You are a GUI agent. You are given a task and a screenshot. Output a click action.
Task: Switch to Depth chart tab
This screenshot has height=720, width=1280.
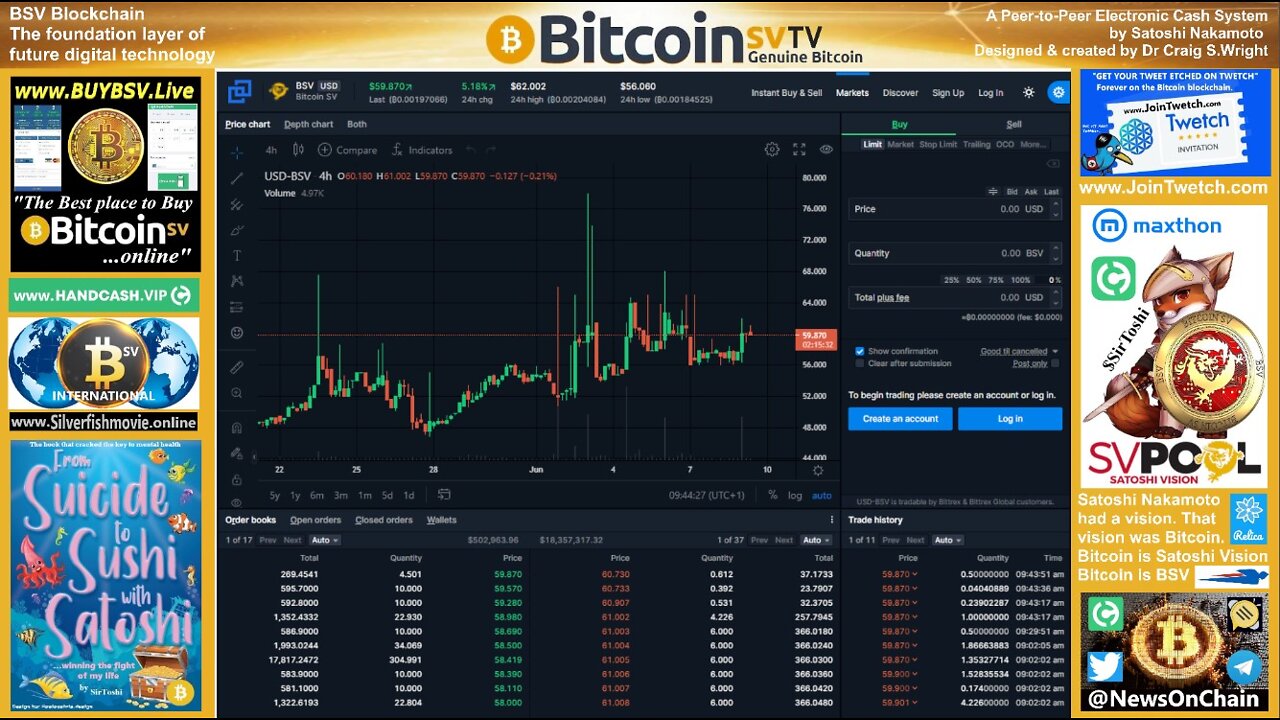pos(308,124)
